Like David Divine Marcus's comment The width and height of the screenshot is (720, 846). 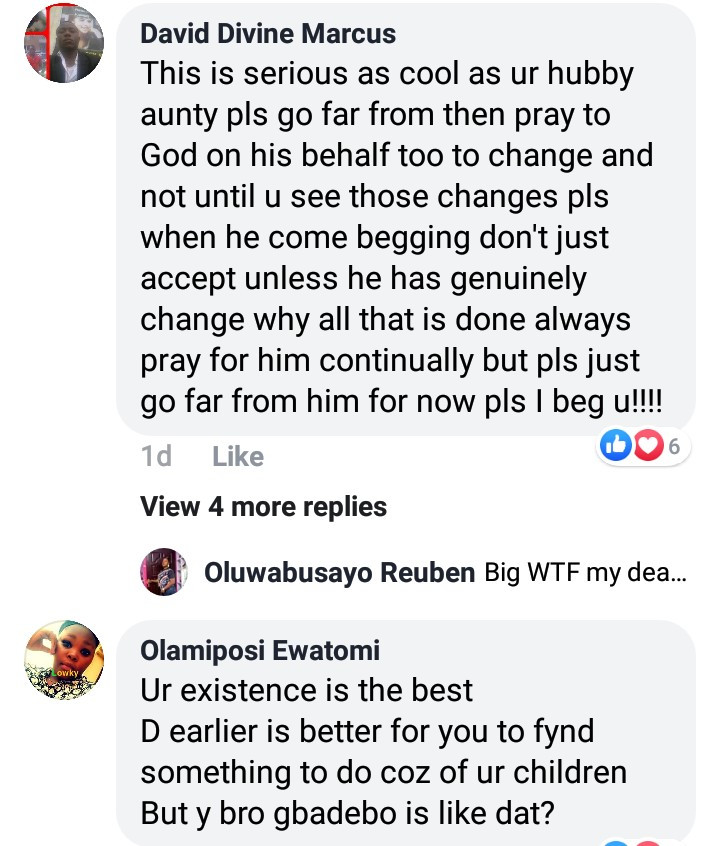(238, 457)
